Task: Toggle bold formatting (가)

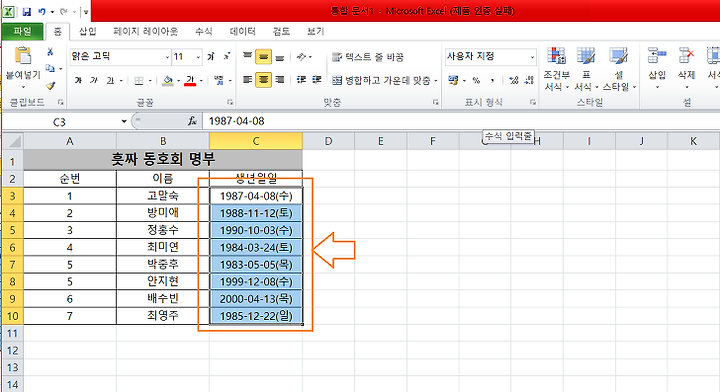Action: pos(79,81)
